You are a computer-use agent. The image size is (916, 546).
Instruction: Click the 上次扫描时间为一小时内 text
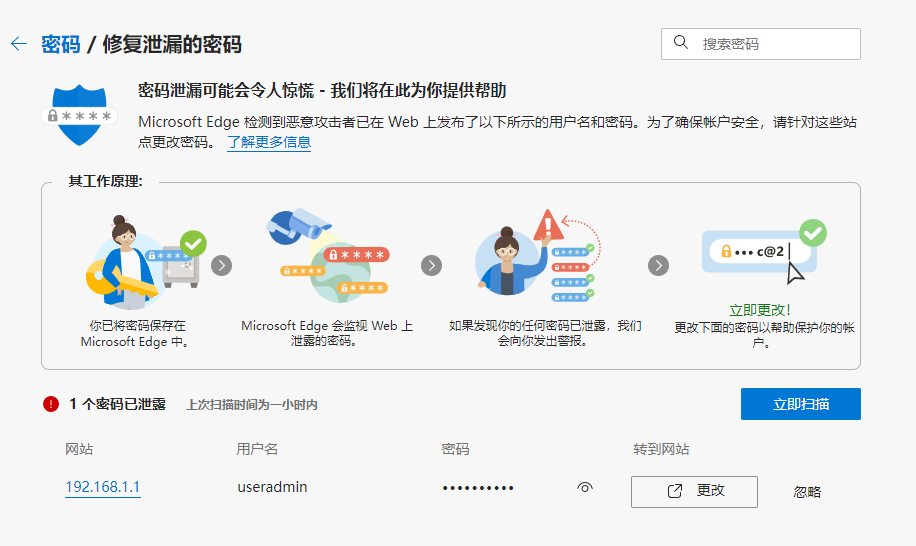(x=252, y=405)
